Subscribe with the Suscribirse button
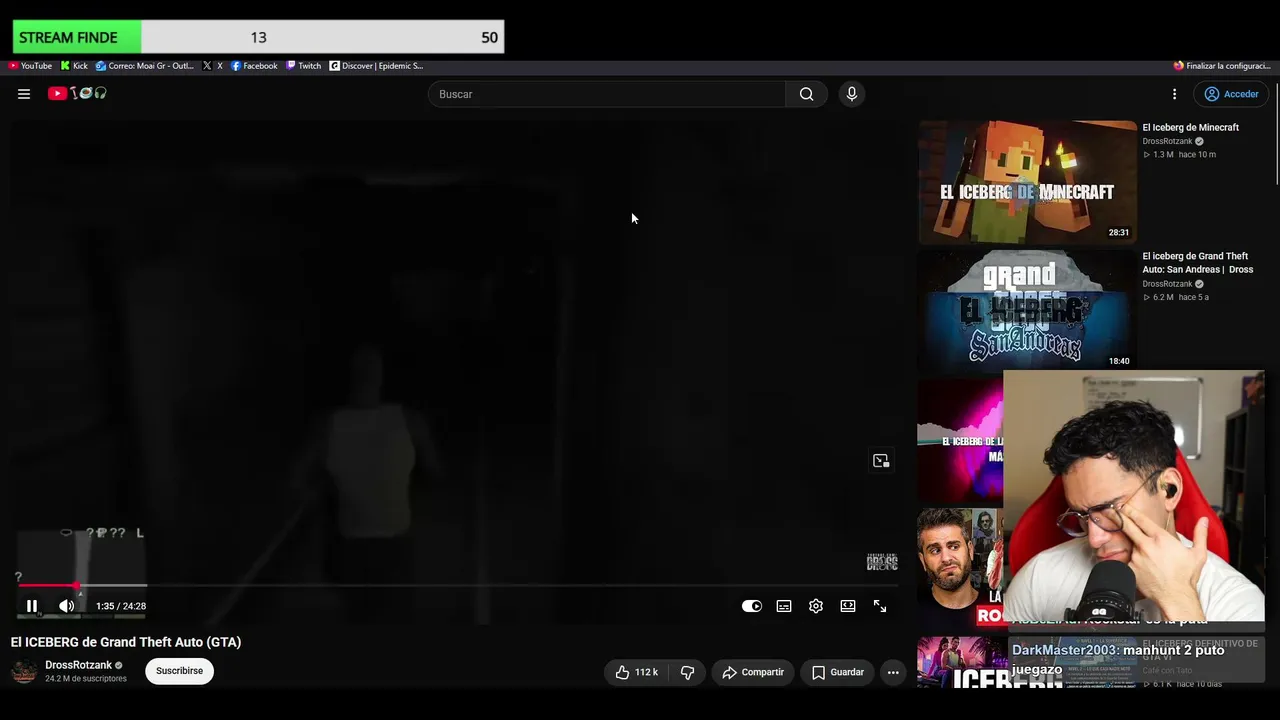The width and height of the screenshot is (1280, 720). point(179,671)
